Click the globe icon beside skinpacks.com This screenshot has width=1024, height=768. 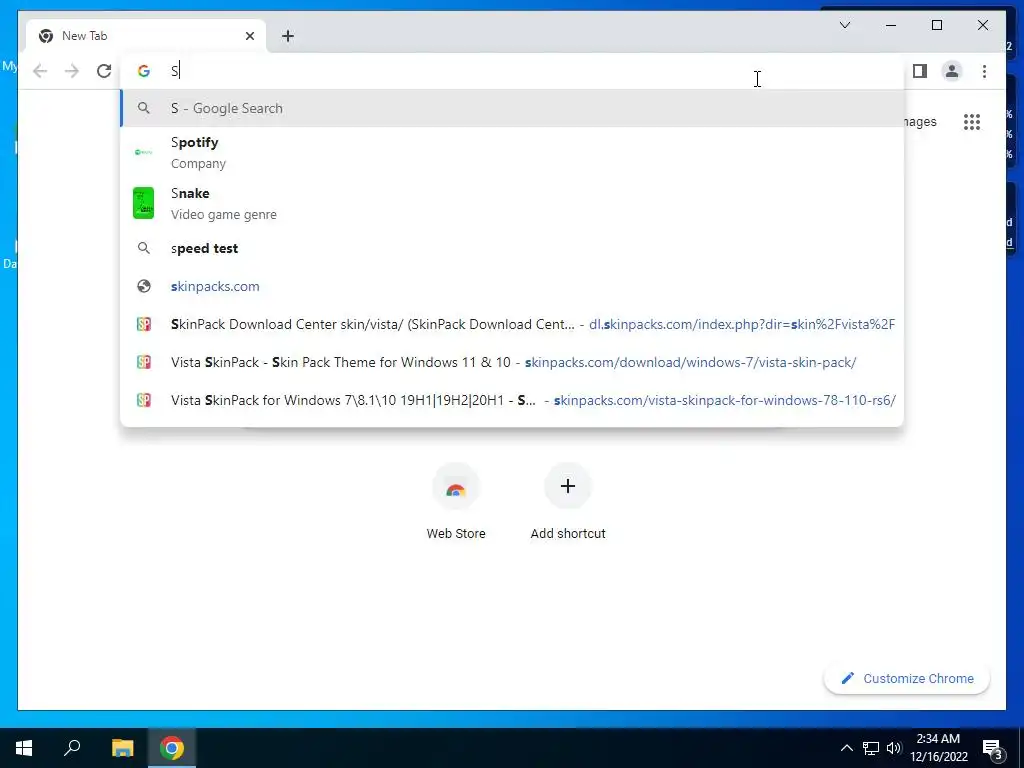click(x=144, y=286)
